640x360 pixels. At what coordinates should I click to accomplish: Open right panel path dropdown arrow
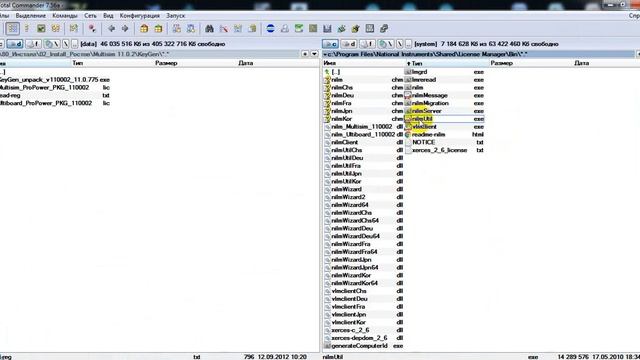point(325,54)
